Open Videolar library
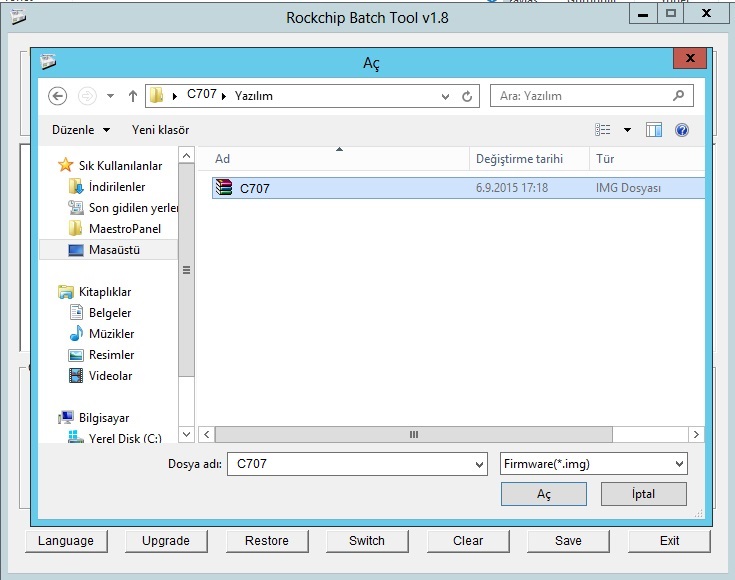 point(111,376)
